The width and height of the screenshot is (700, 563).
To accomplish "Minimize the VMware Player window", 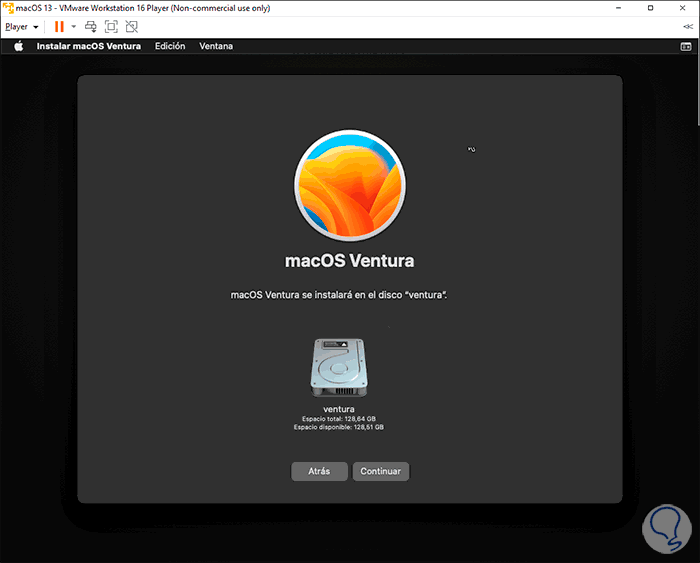I will click(618, 8).
